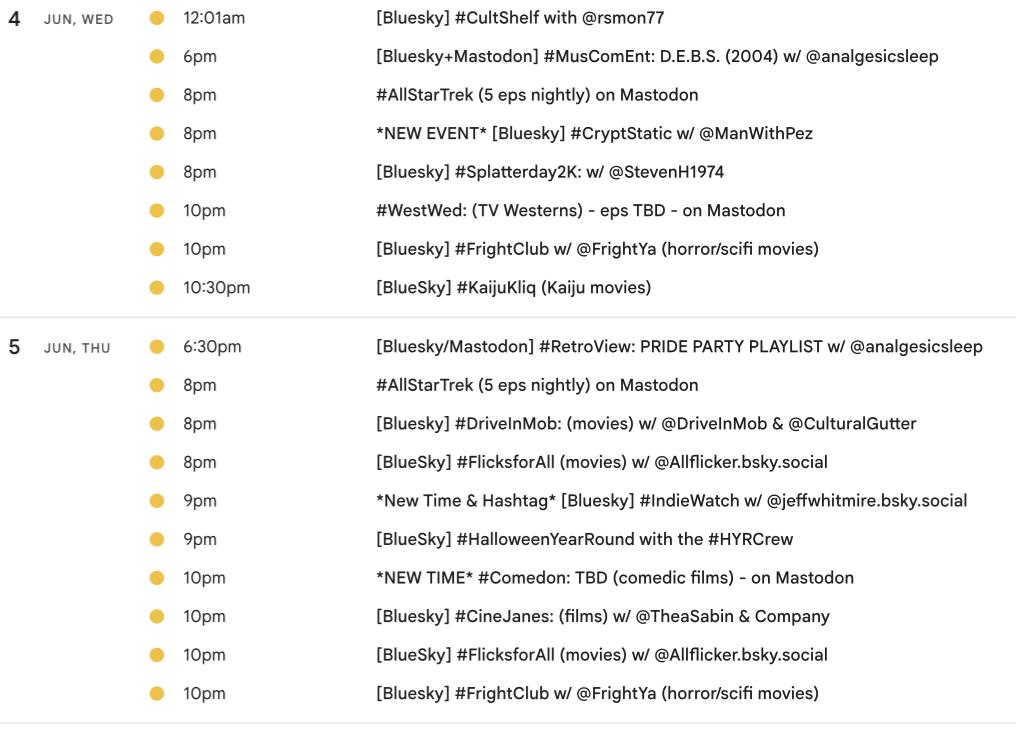Open Wednesday's #AllStarTrek on Mastodon event

pyautogui.click(x=537, y=95)
